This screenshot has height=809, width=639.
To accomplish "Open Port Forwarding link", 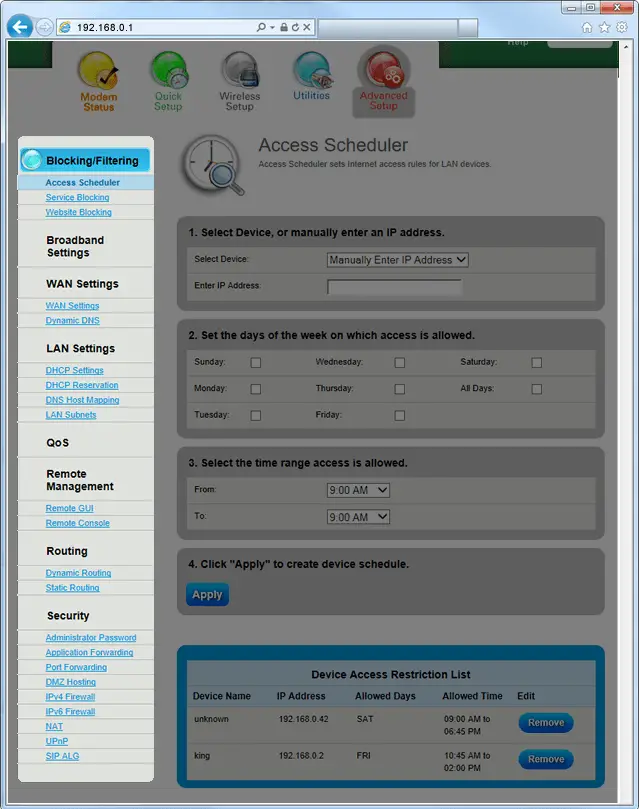I will coord(76,668).
